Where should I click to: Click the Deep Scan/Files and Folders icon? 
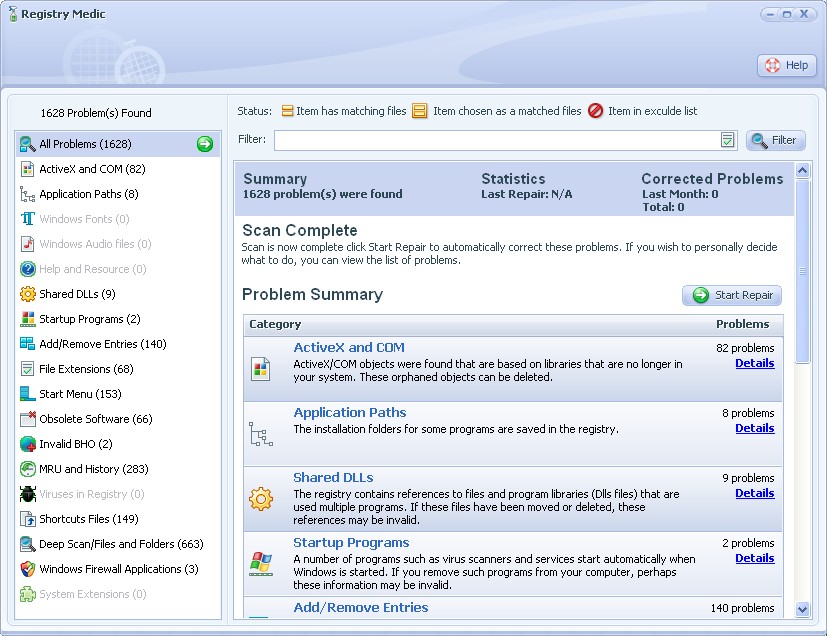27,544
